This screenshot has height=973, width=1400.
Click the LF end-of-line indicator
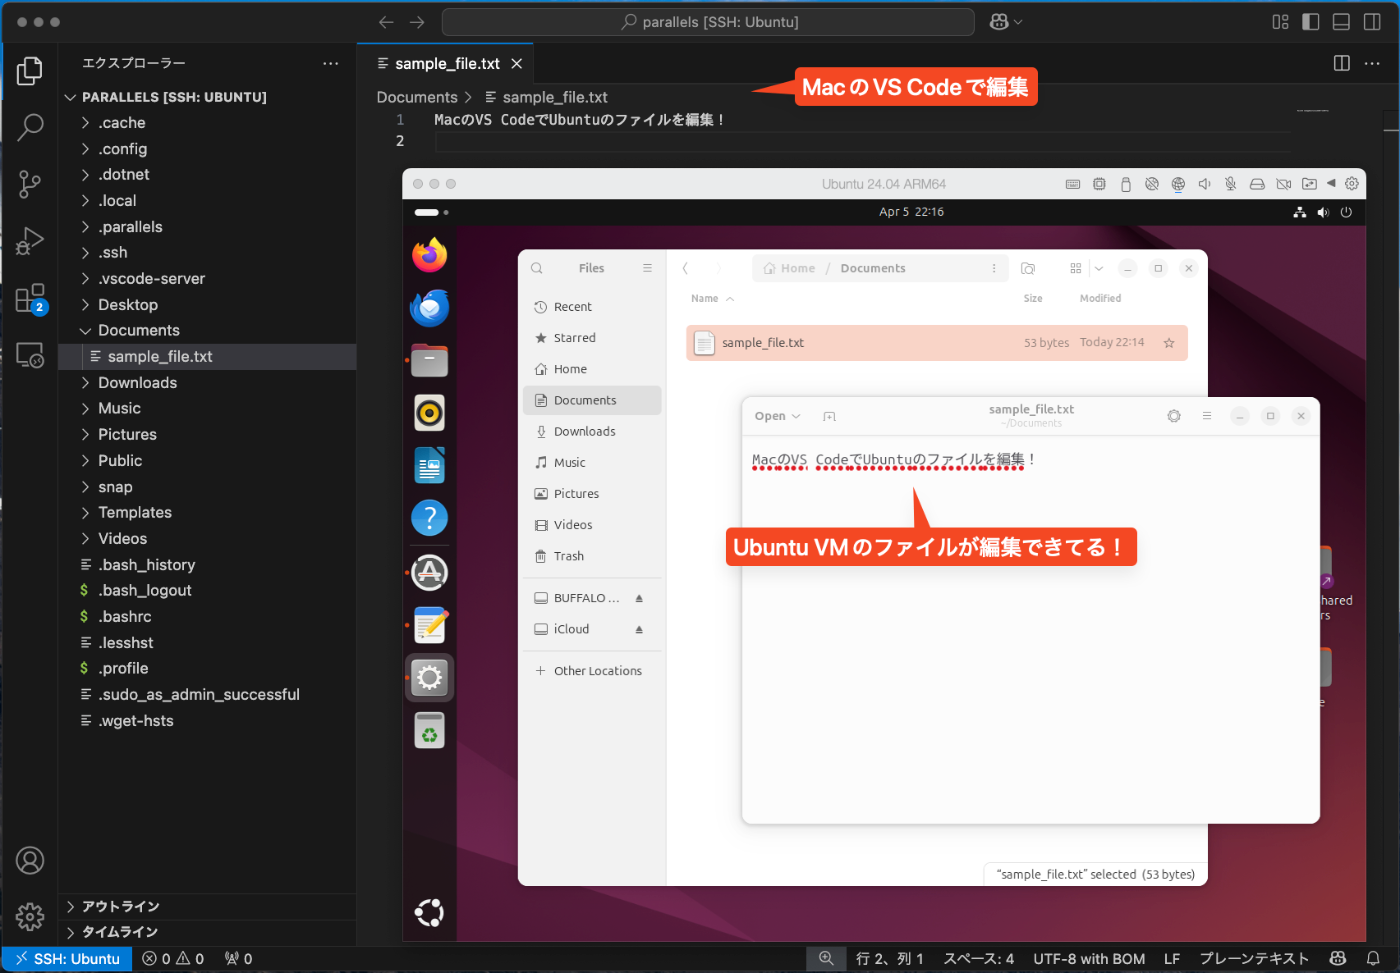tap(1172, 958)
